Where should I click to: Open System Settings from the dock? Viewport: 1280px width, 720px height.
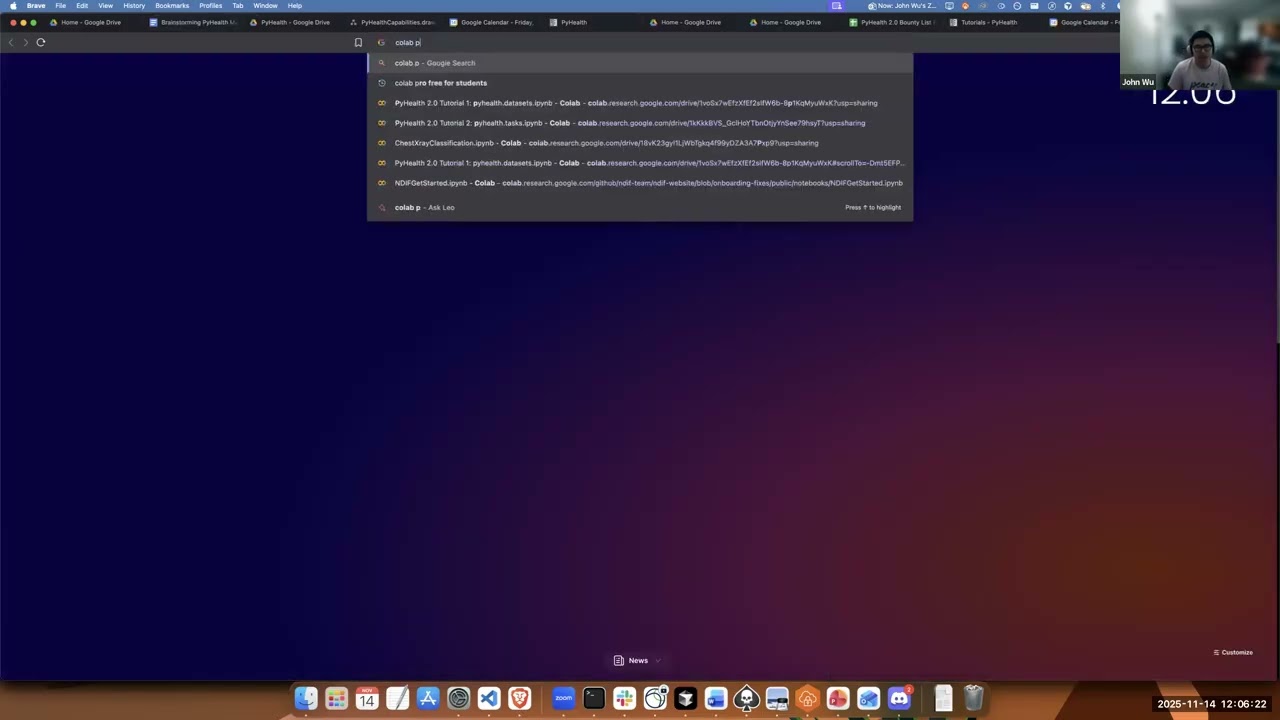coord(458,698)
